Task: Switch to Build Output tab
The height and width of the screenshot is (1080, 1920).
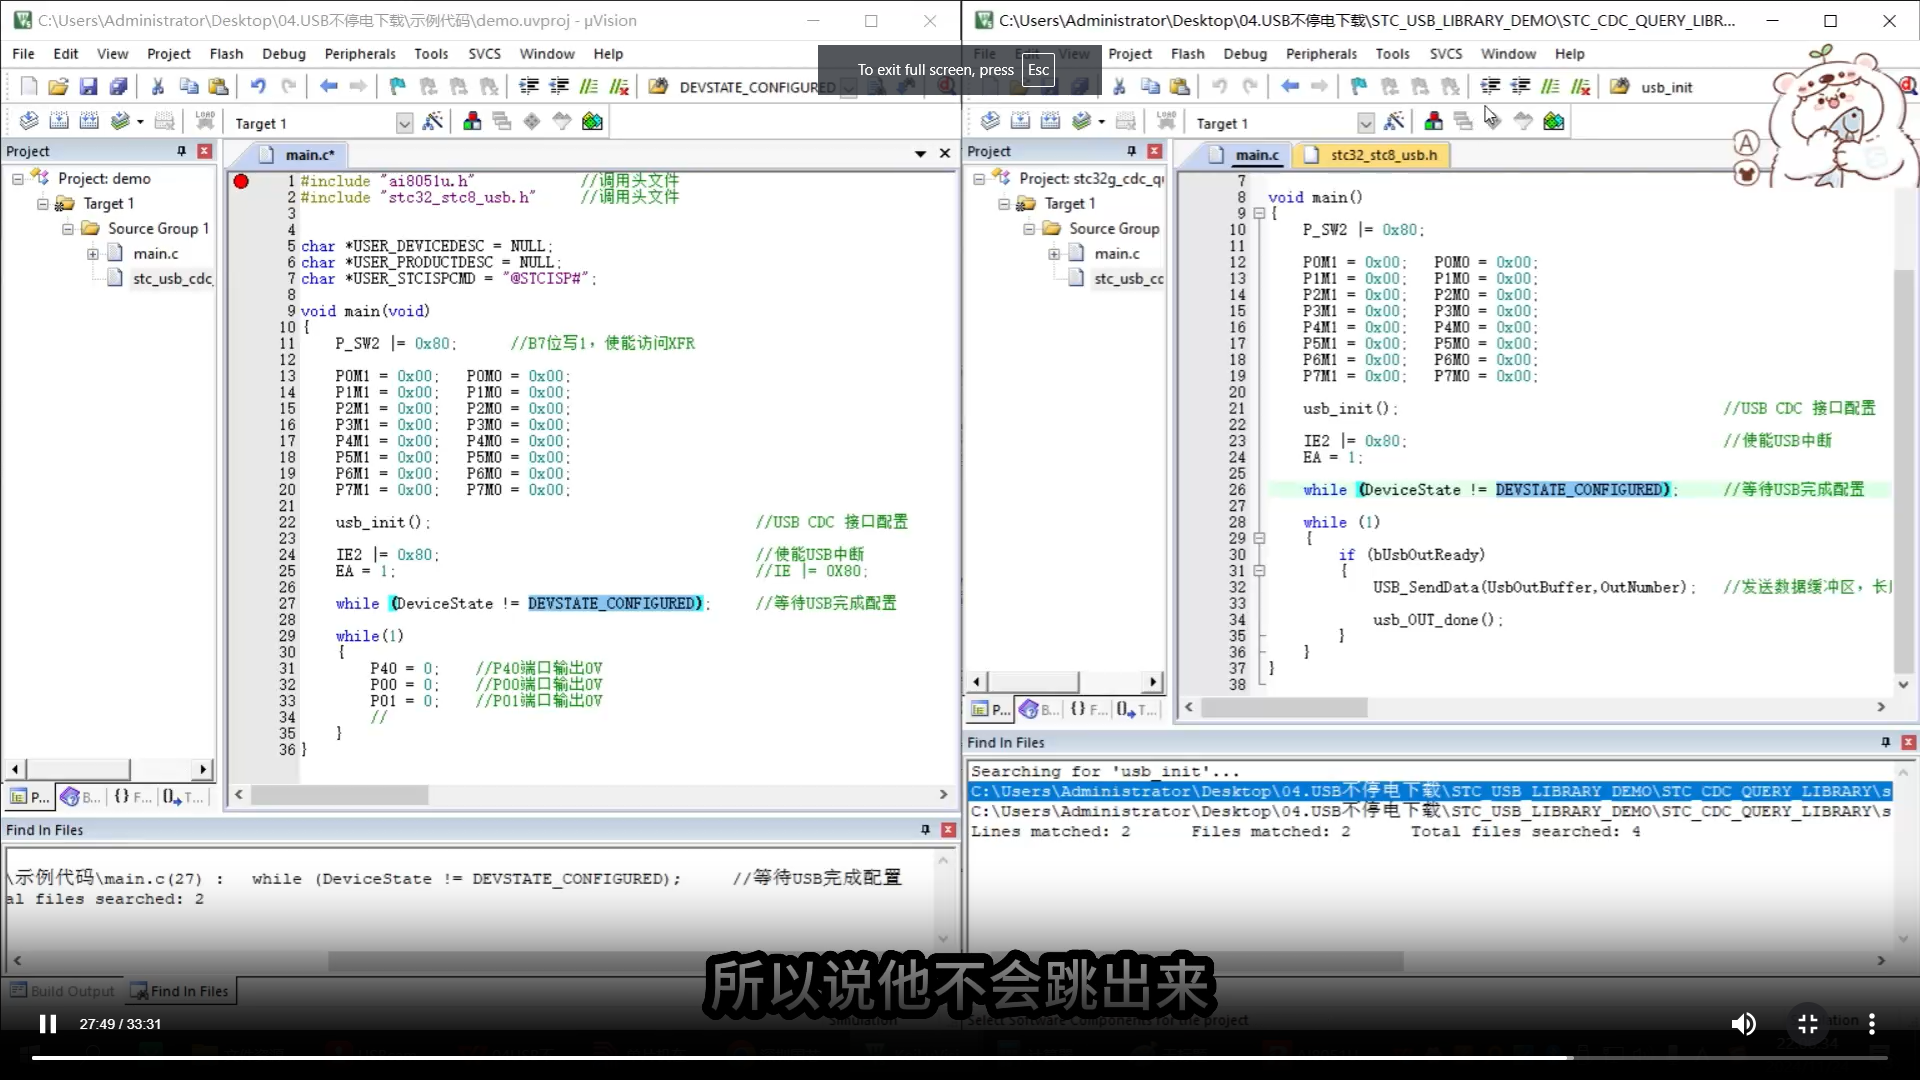Action: pos(62,991)
